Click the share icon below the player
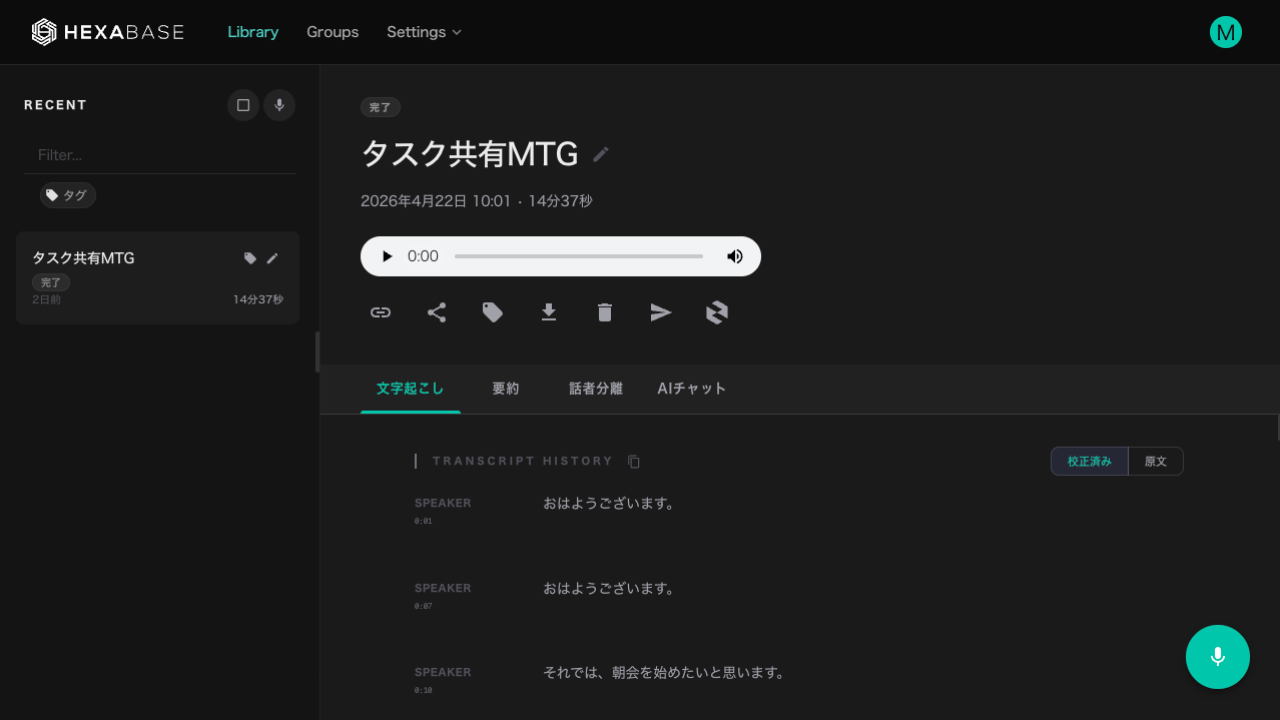 pos(437,313)
